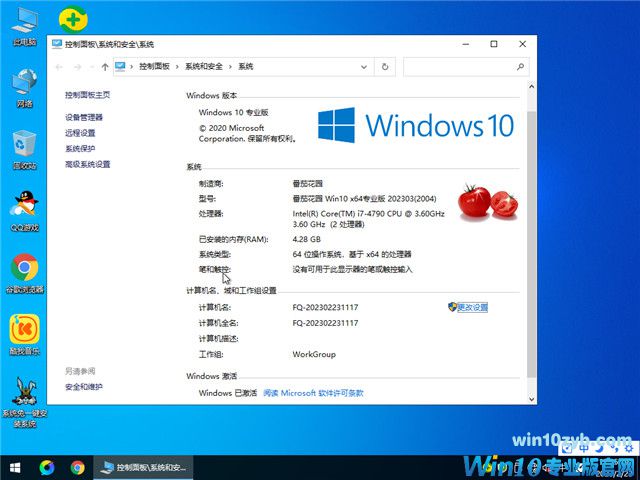Launch Chrome from the taskbar

click(78, 468)
